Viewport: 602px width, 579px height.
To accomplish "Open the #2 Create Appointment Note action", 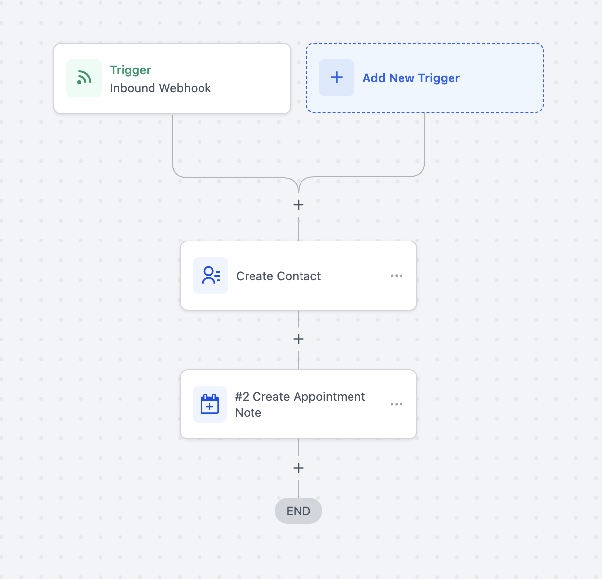I will click(x=298, y=404).
